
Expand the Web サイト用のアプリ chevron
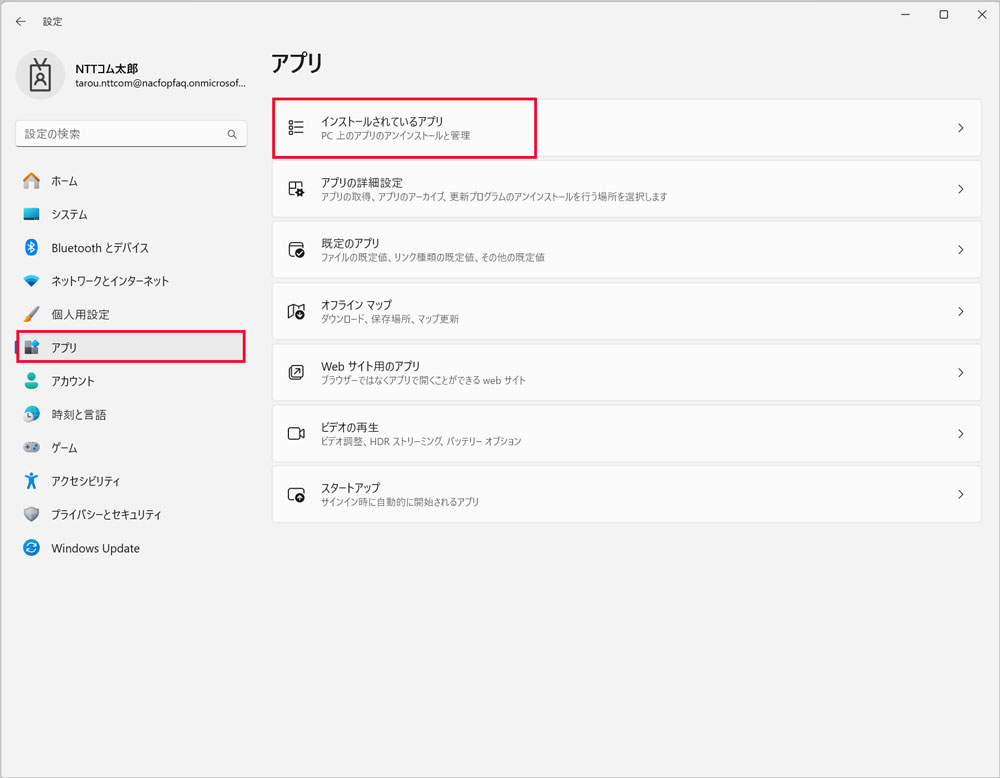pos(960,372)
